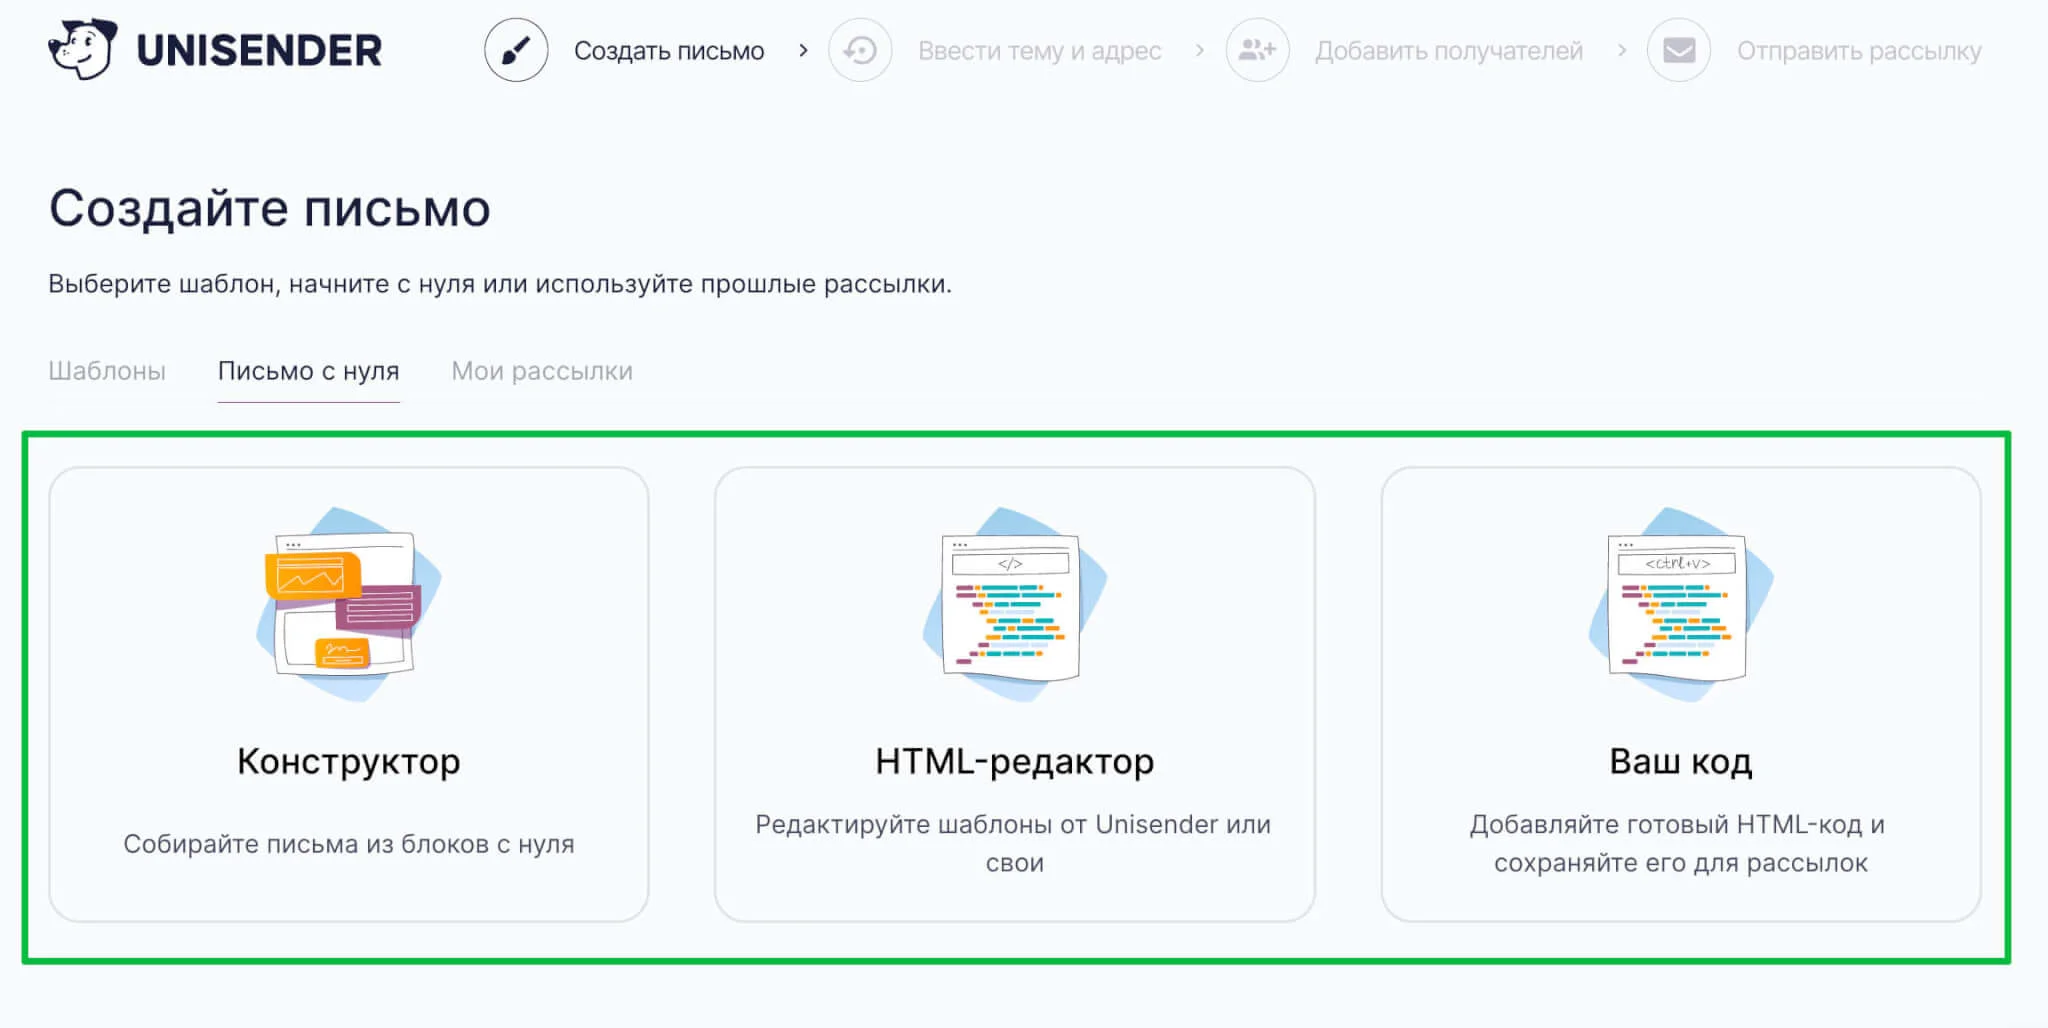Select the Письмо с нуля tab

(309, 371)
